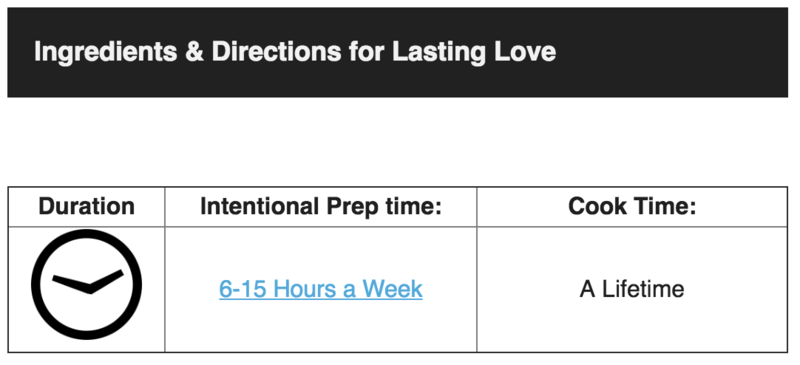Click the short right hand of the clock
Screen dimensions: 800x365
point(107,280)
